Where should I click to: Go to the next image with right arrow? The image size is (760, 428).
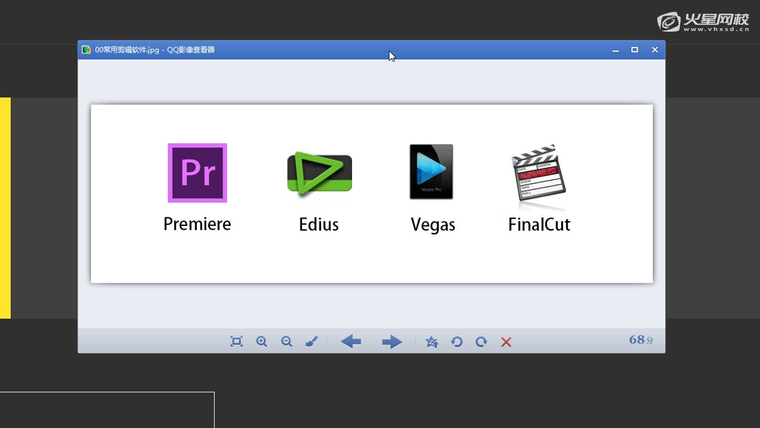(x=392, y=342)
